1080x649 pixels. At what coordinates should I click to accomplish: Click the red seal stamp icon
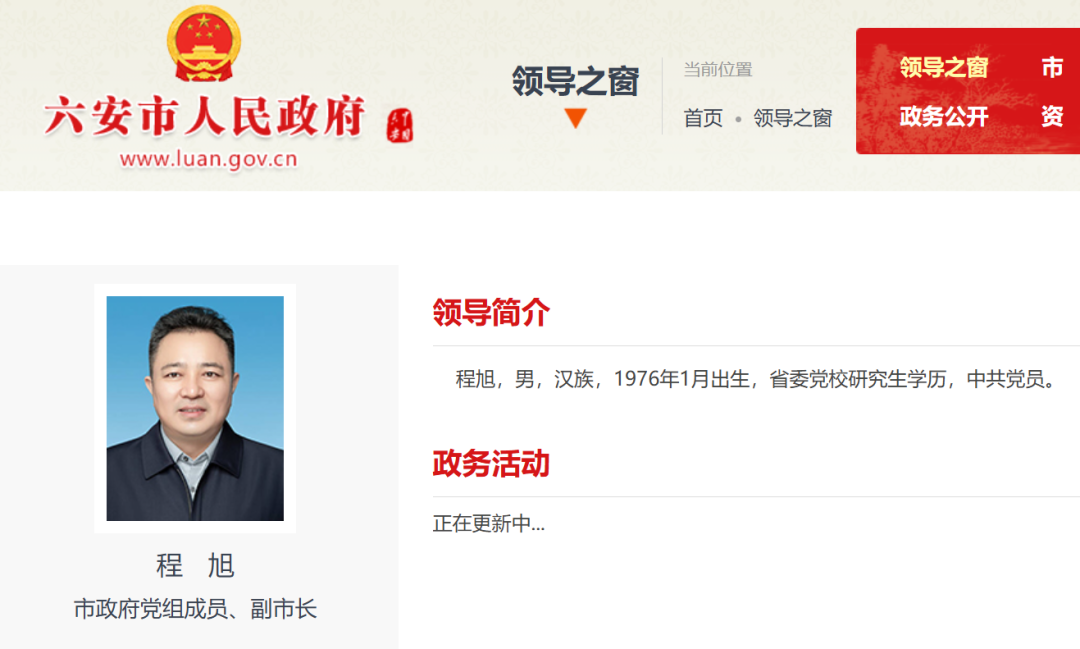(x=400, y=126)
